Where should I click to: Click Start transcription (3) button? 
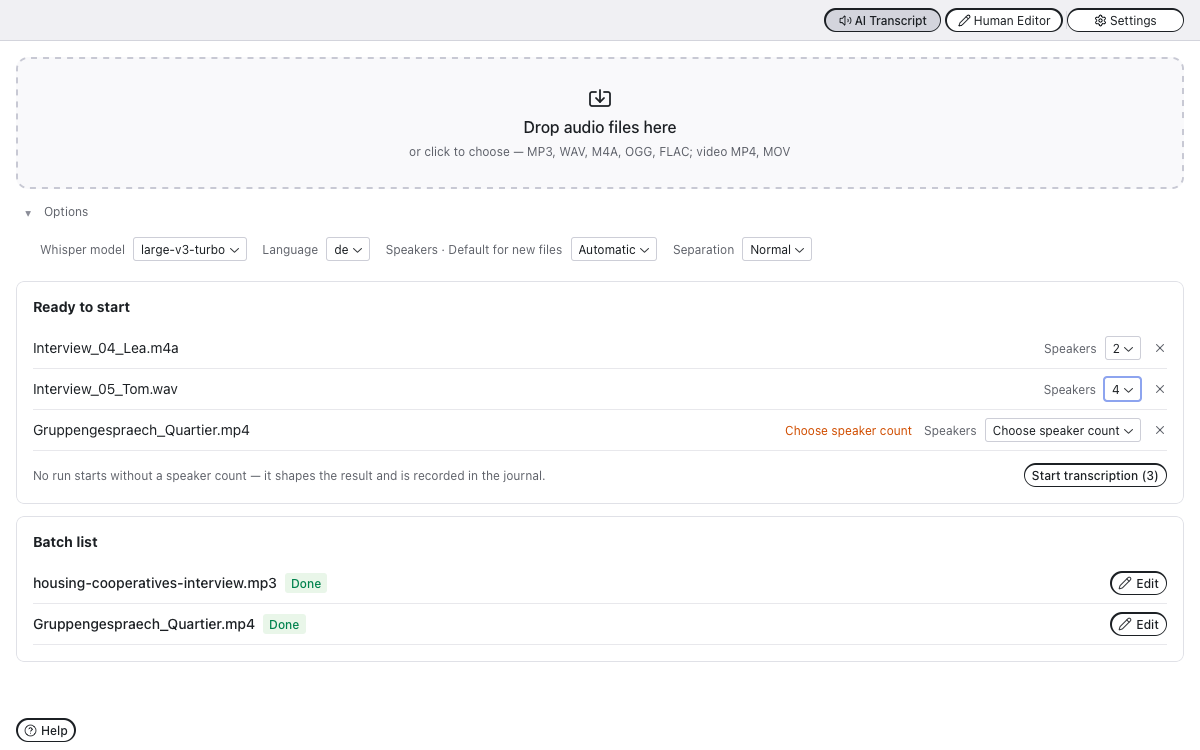pos(1095,475)
